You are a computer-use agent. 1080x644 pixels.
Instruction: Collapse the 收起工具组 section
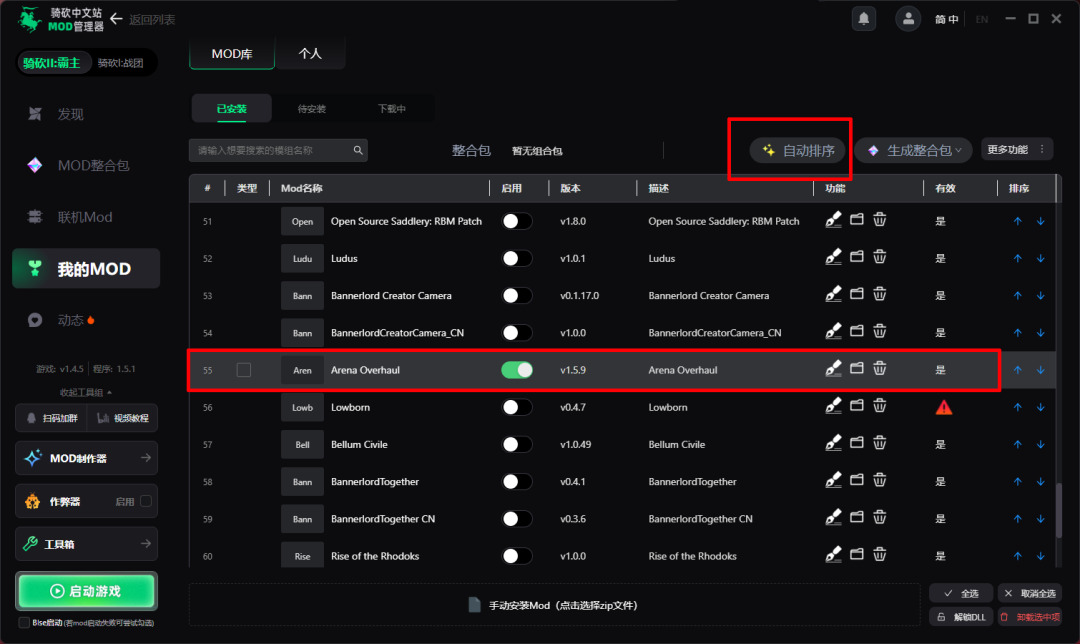click(x=86, y=392)
